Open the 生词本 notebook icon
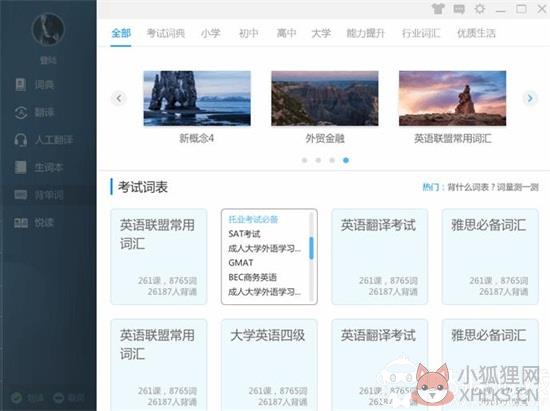Image resolution: width=550 pixels, height=411 pixels. pos(21,167)
